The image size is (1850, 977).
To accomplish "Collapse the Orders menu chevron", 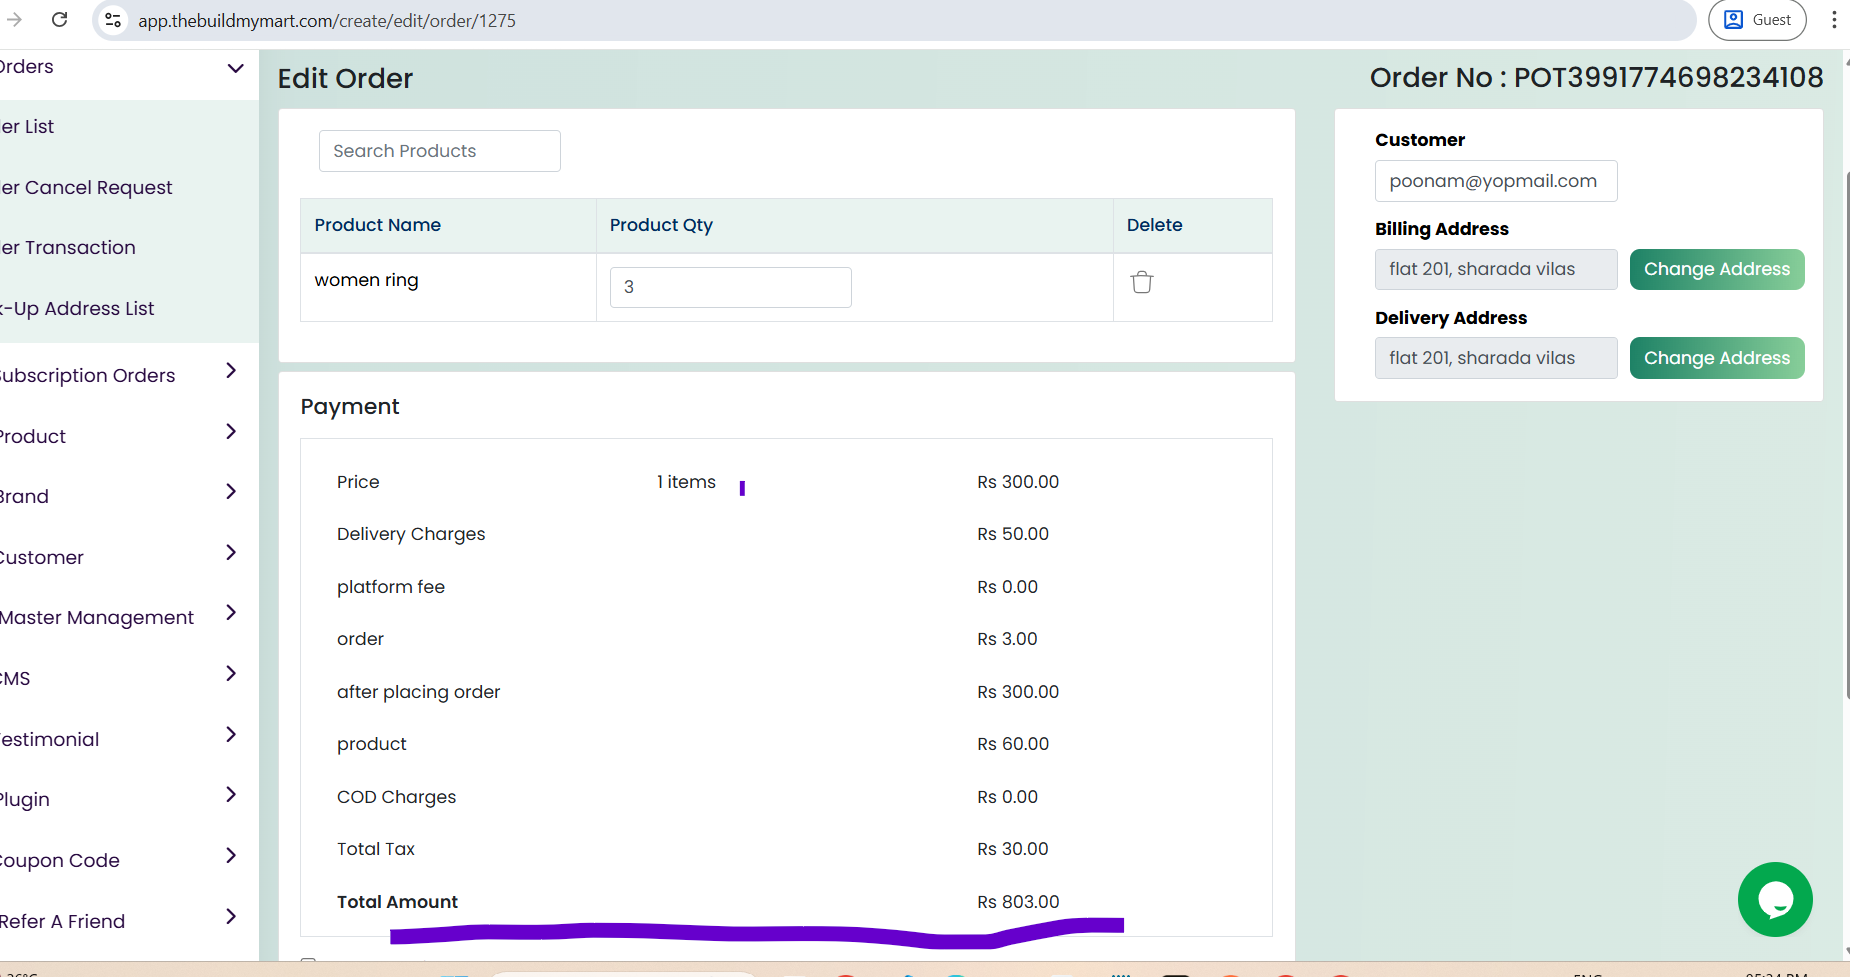I will coord(236,68).
